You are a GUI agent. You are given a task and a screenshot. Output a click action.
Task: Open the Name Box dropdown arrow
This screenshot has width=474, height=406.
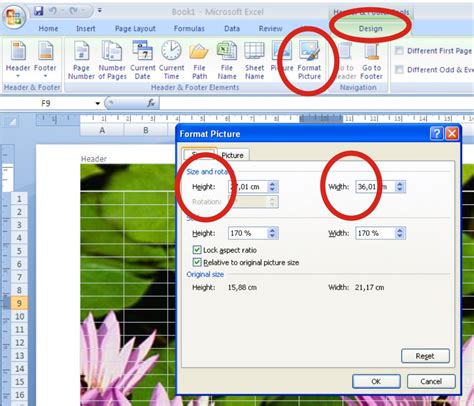pyautogui.click(x=98, y=103)
